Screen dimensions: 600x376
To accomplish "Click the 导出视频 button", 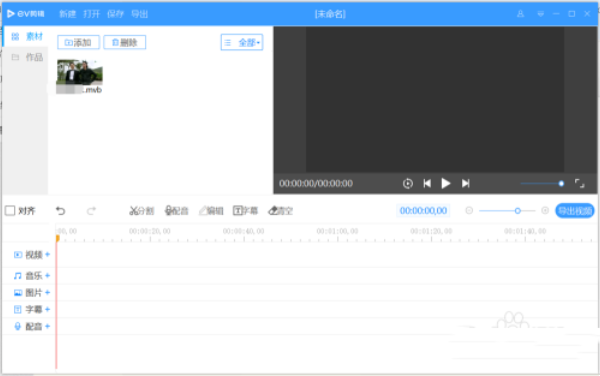I will click(575, 211).
